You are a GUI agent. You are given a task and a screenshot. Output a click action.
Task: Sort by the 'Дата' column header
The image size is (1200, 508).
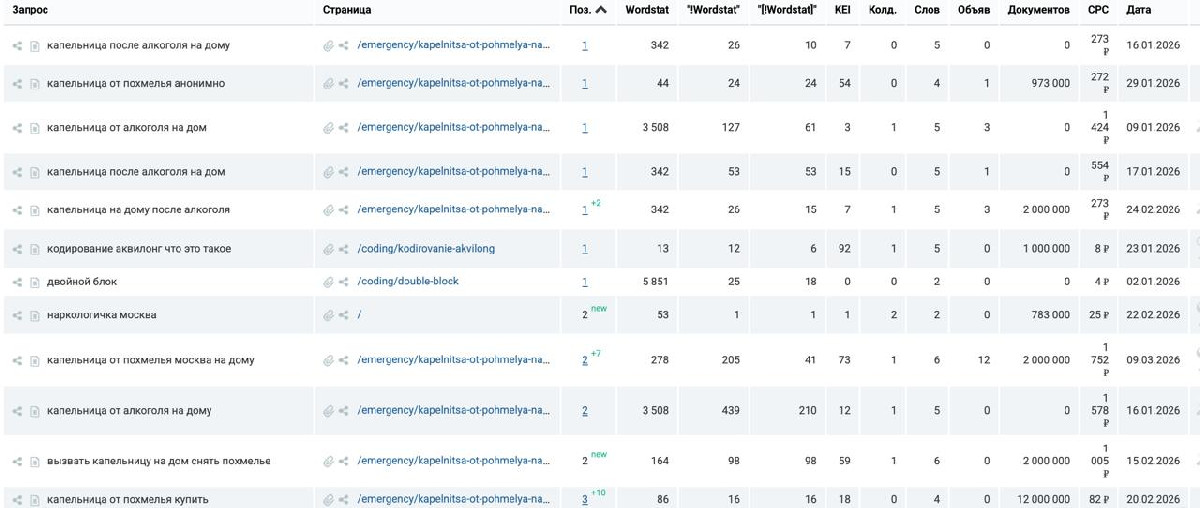(1138, 10)
